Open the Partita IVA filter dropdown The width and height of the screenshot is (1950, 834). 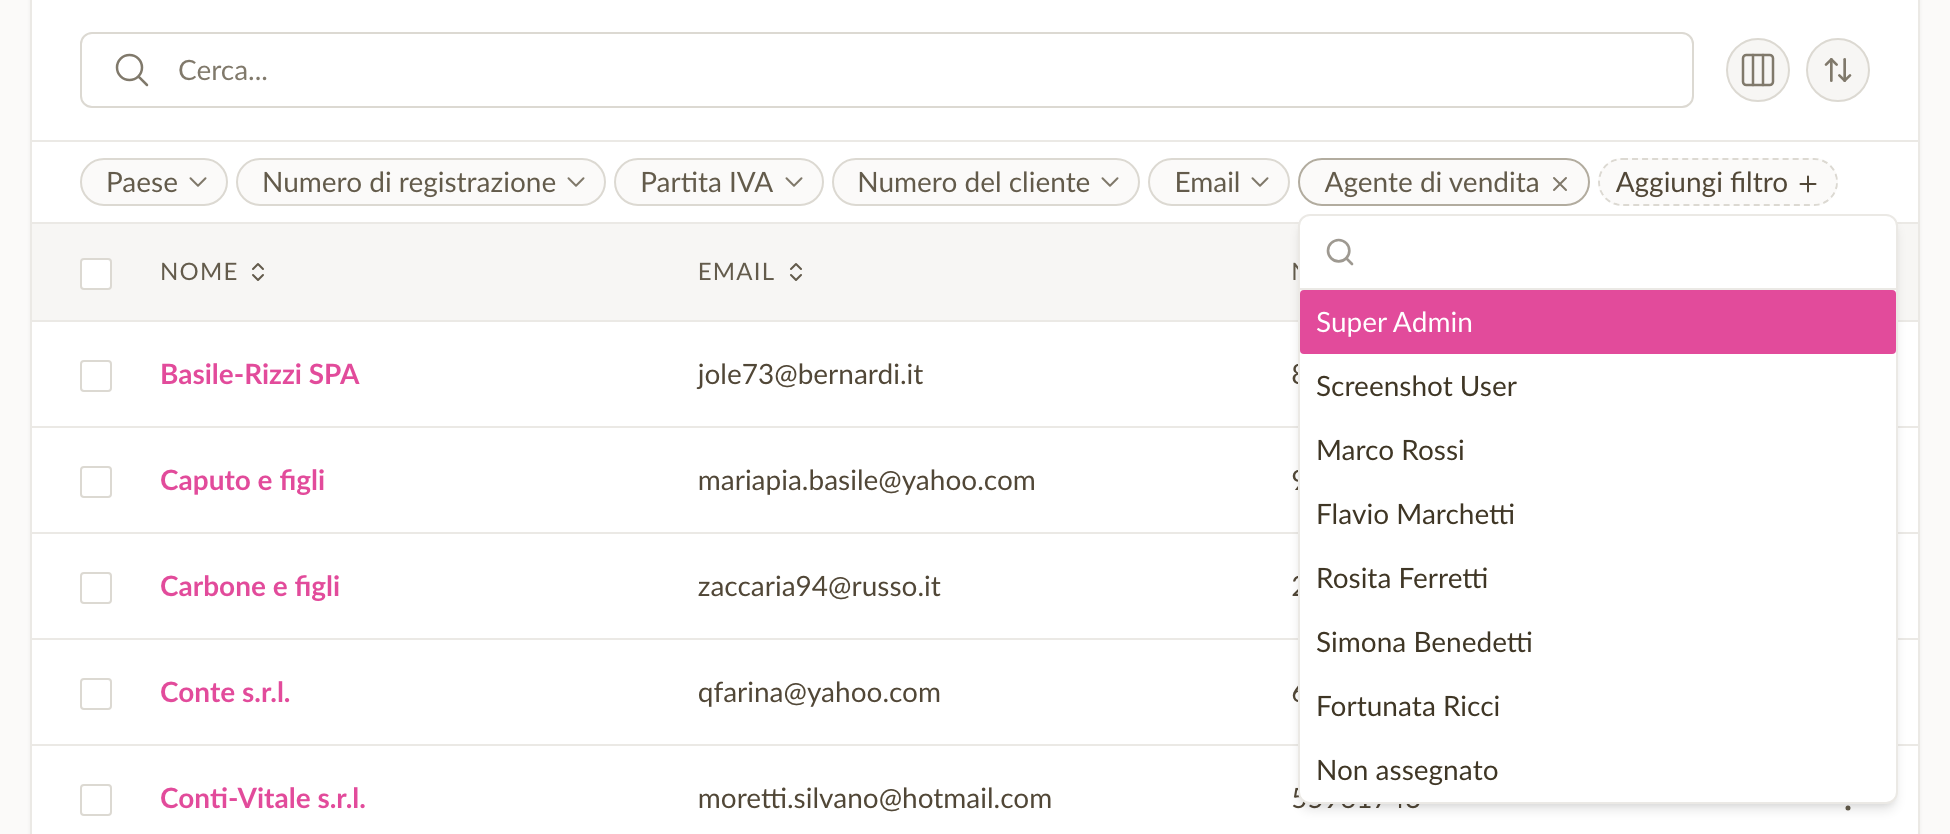tap(719, 182)
